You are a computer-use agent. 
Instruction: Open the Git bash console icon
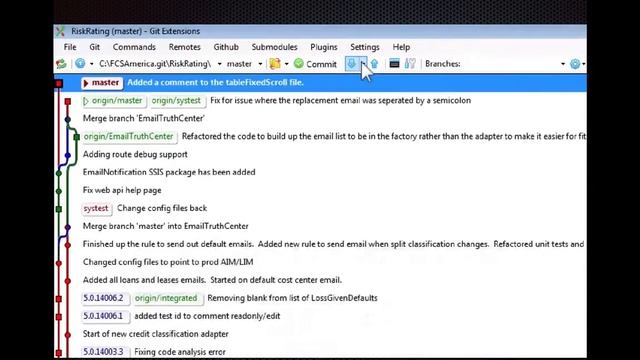(394, 63)
